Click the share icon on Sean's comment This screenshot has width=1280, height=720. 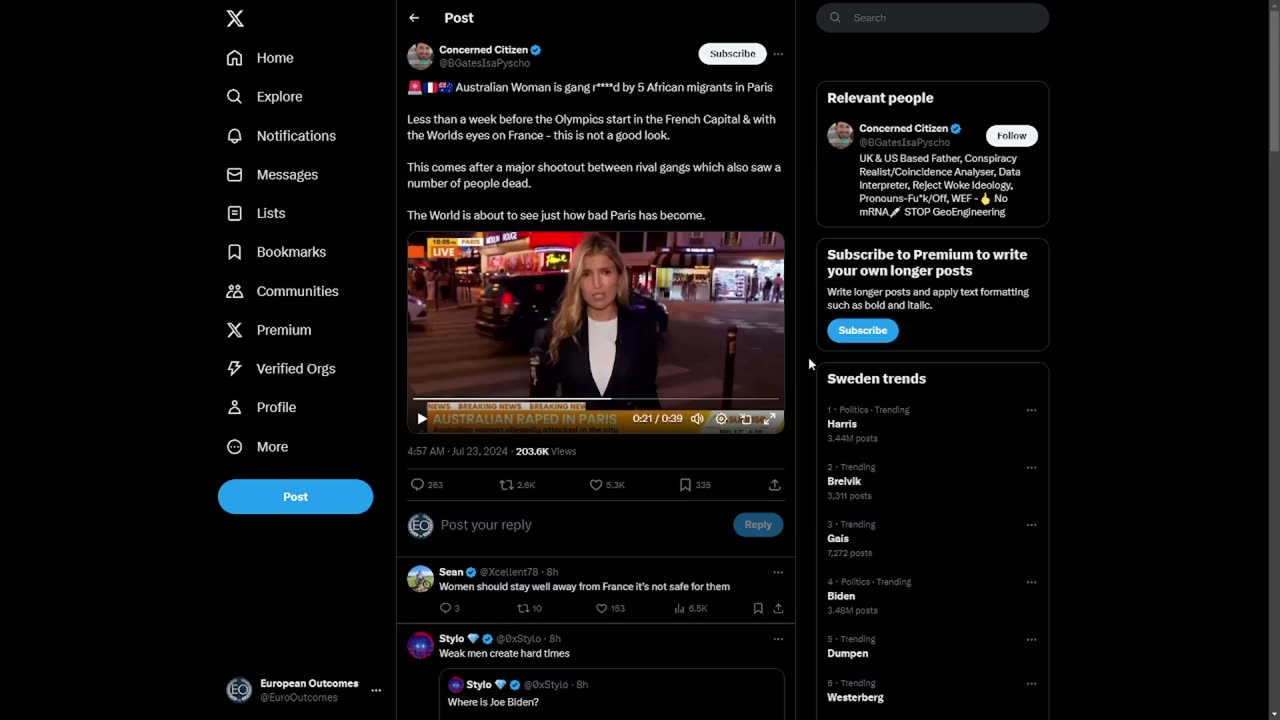tap(778, 608)
